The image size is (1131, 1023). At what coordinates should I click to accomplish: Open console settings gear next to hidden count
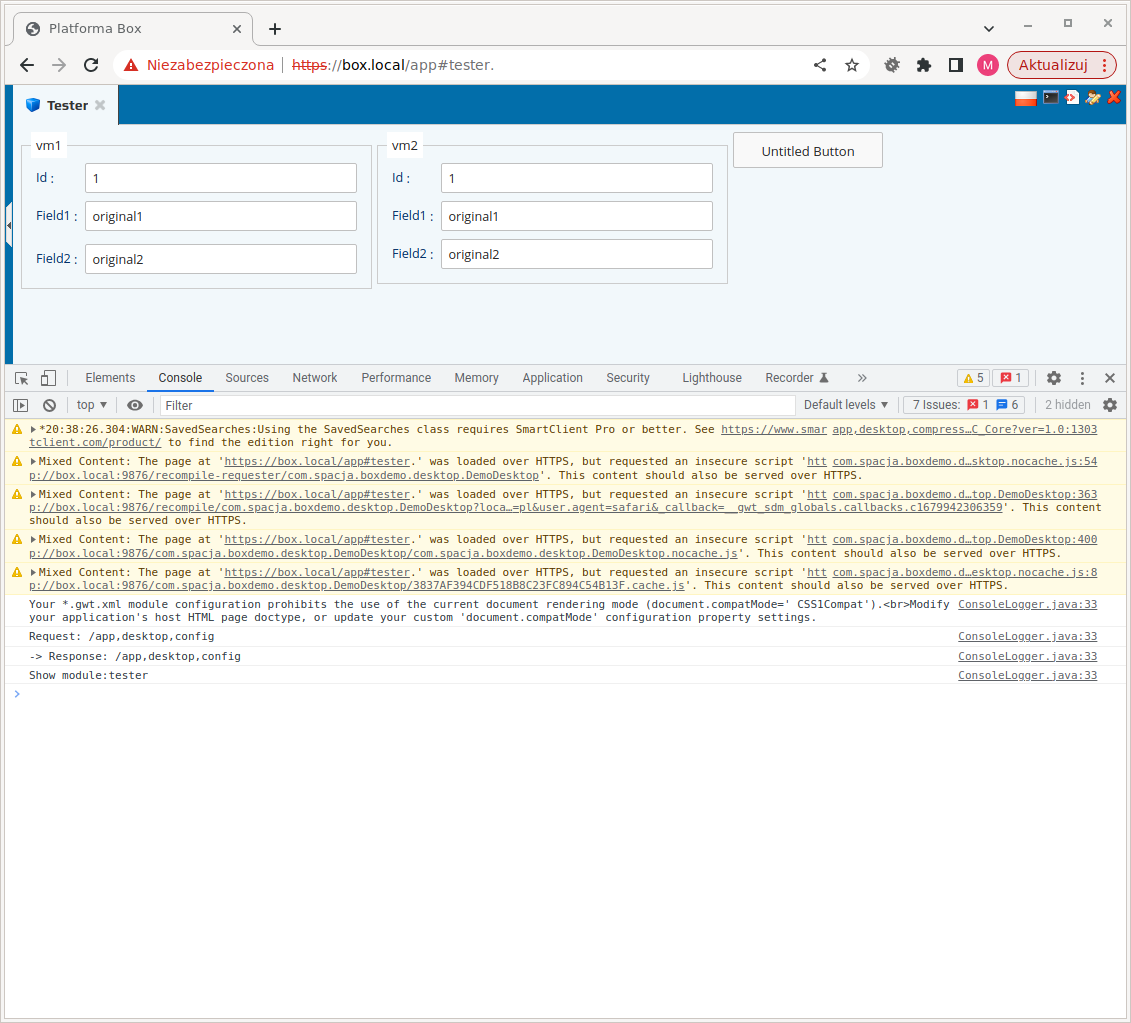point(1109,405)
